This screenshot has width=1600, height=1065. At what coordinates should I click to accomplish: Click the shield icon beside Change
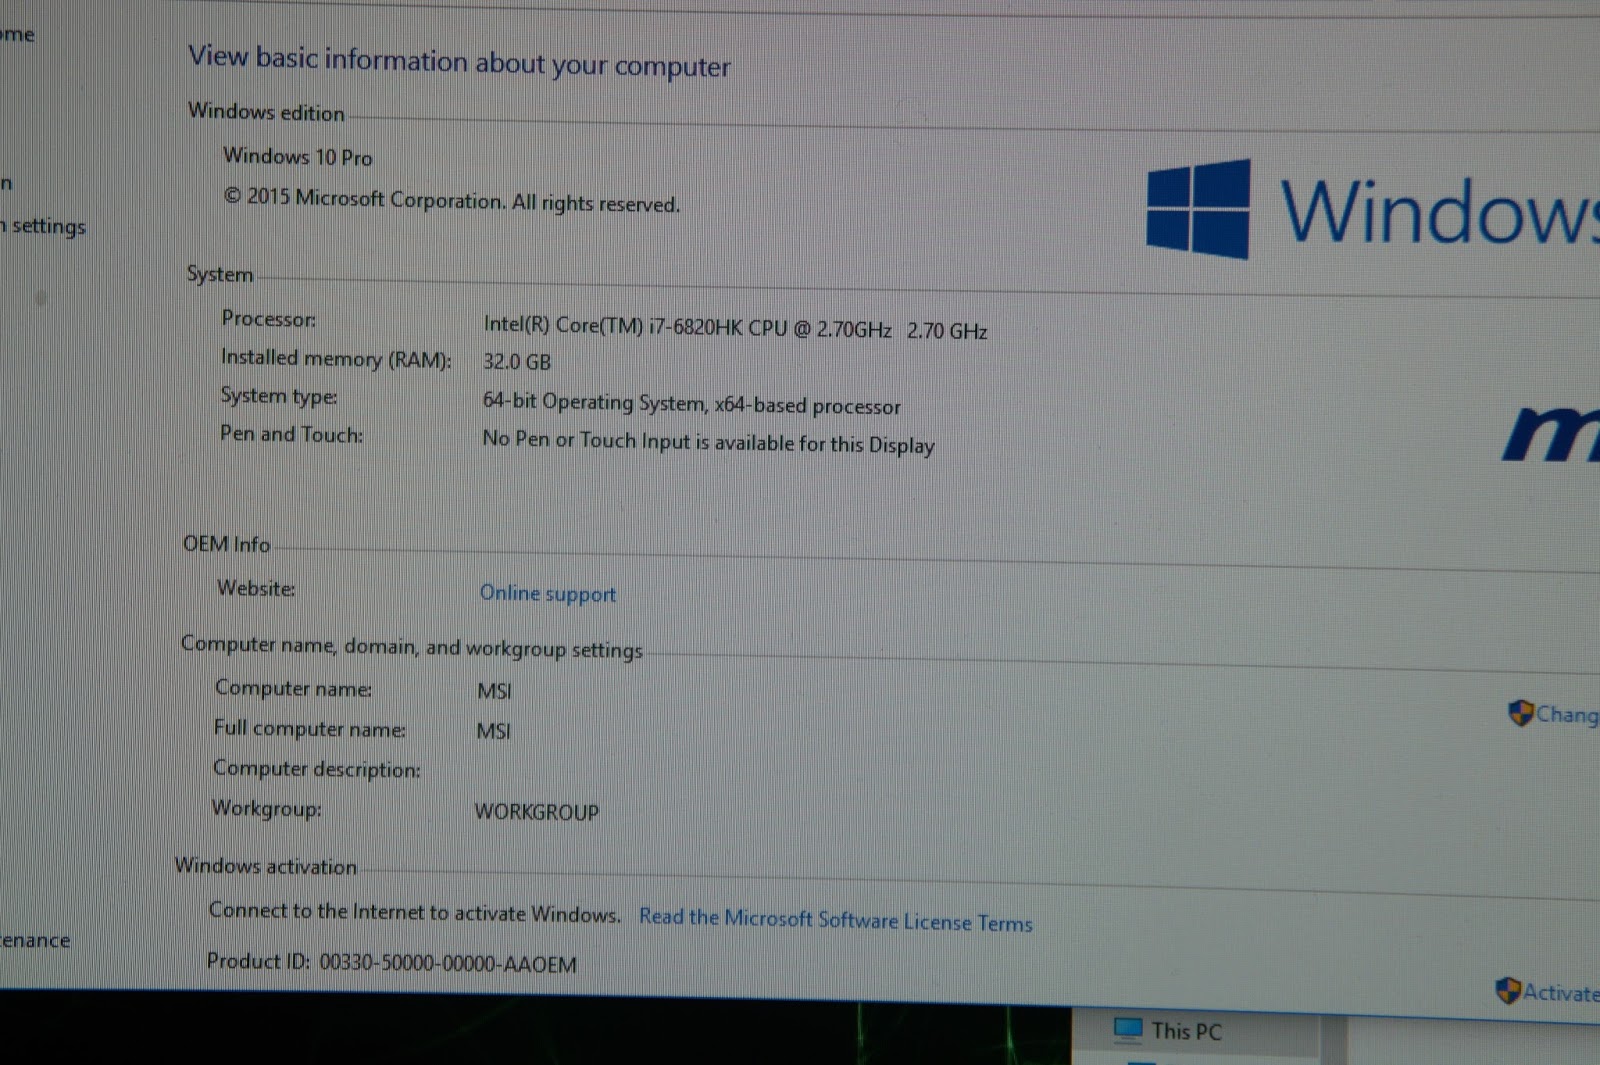pyautogui.click(x=1520, y=714)
